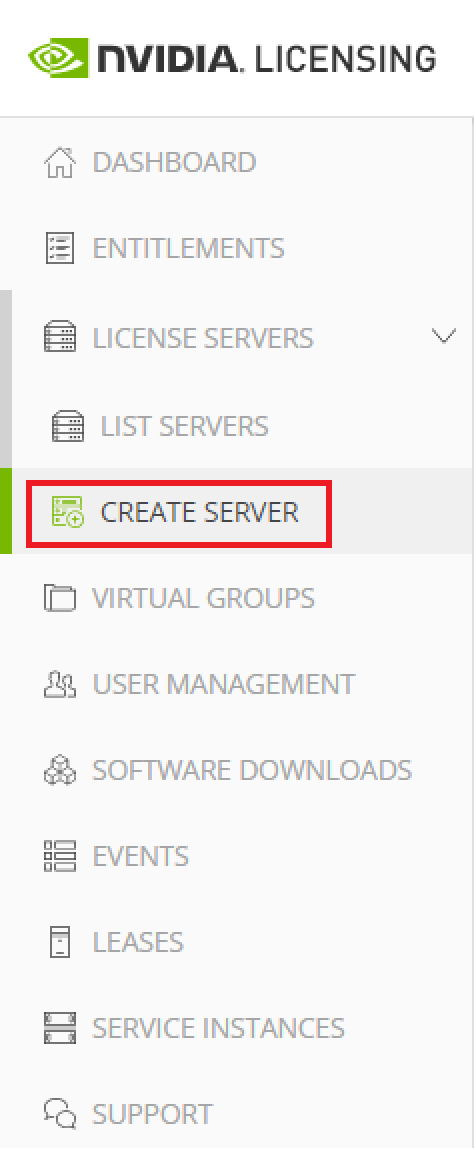Image resolution: width=476 pixels, height=1150 pixels.
Task: Click the Dashboard home icon
Action: coord(59,162)
